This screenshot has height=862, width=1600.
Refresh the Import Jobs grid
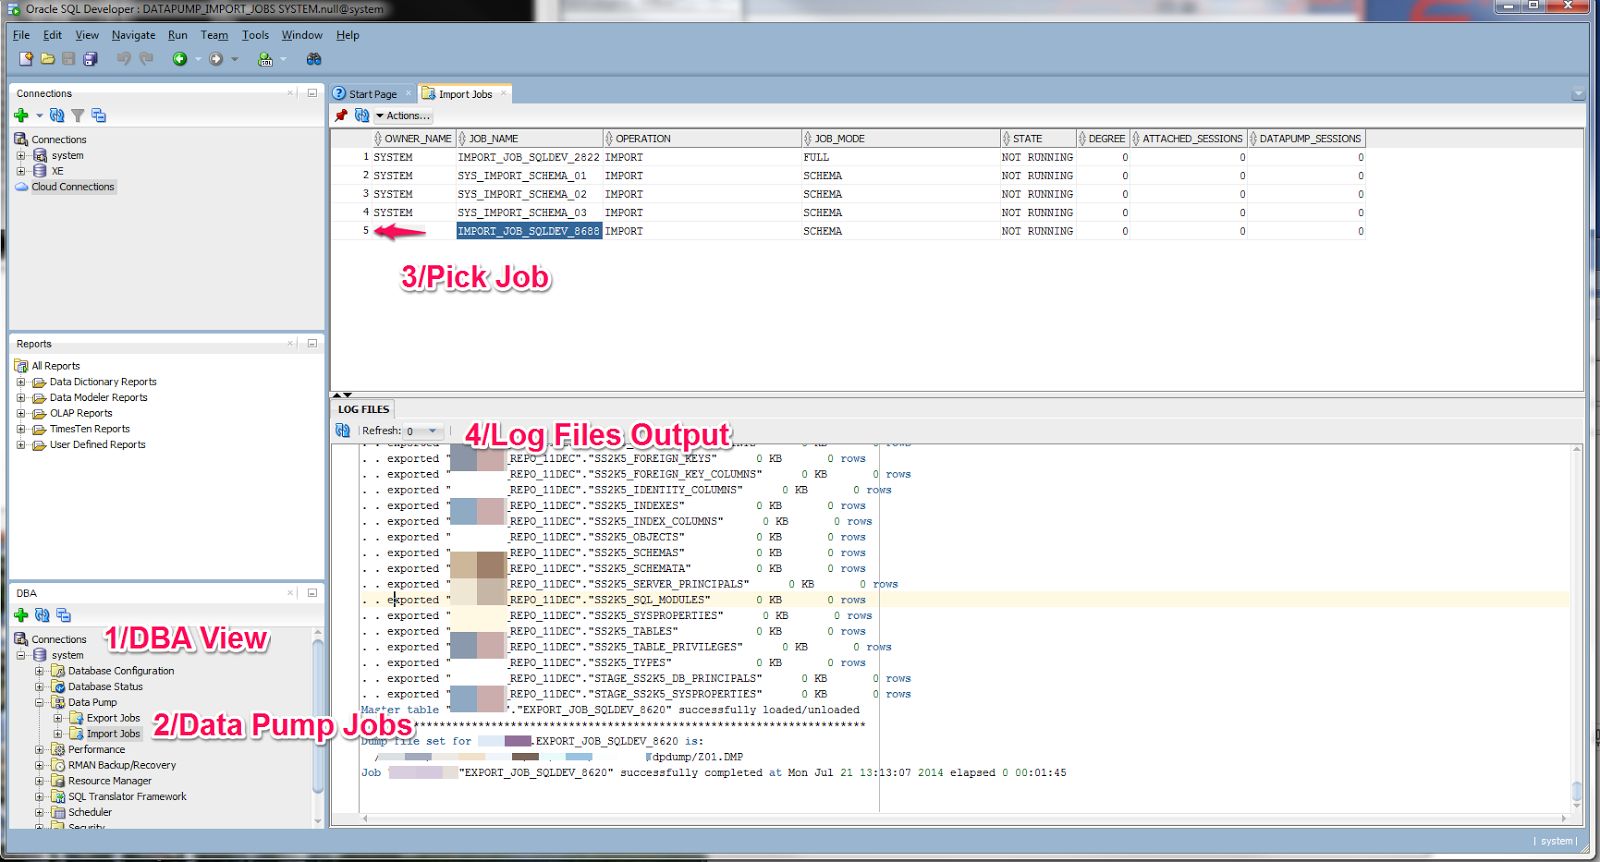click(362, 116)
